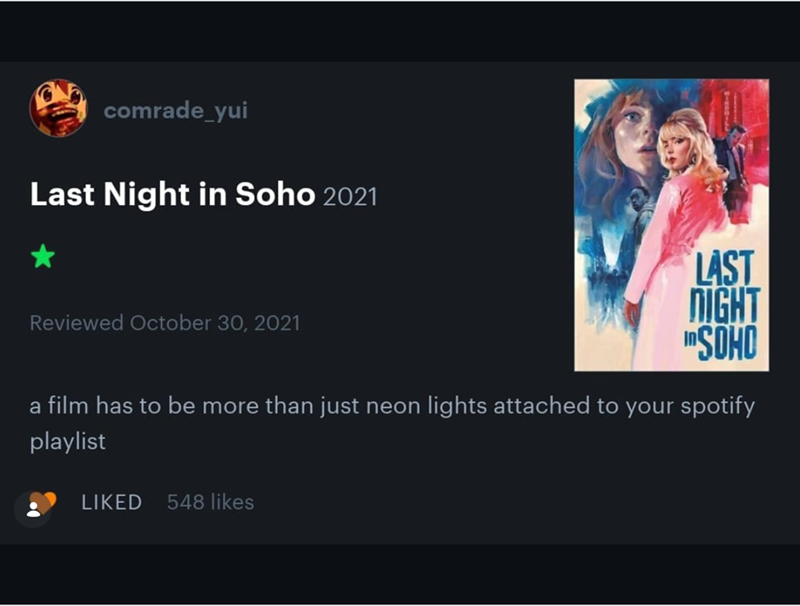This screenshot has width=800, height=606.
Task: Click the release year 2021
Action: (x=352, y=196)
